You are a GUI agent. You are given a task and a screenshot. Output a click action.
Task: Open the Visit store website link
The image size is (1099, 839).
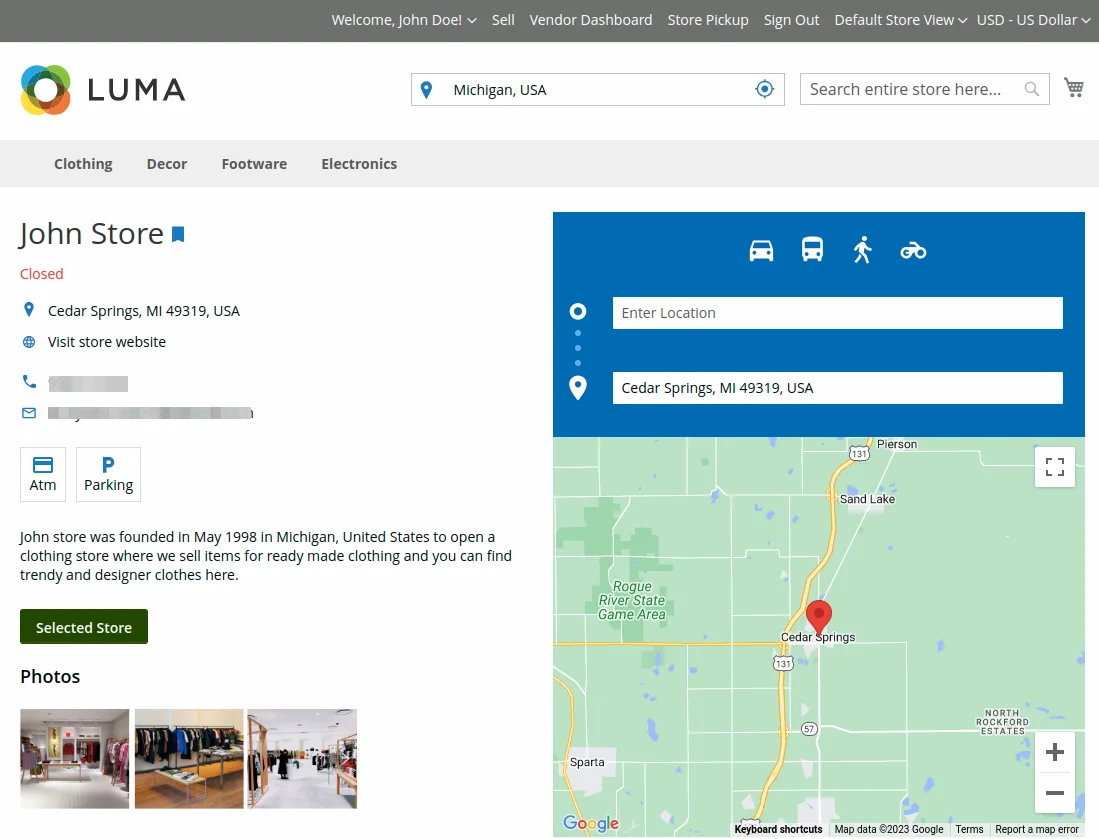[x=106, y=341]
